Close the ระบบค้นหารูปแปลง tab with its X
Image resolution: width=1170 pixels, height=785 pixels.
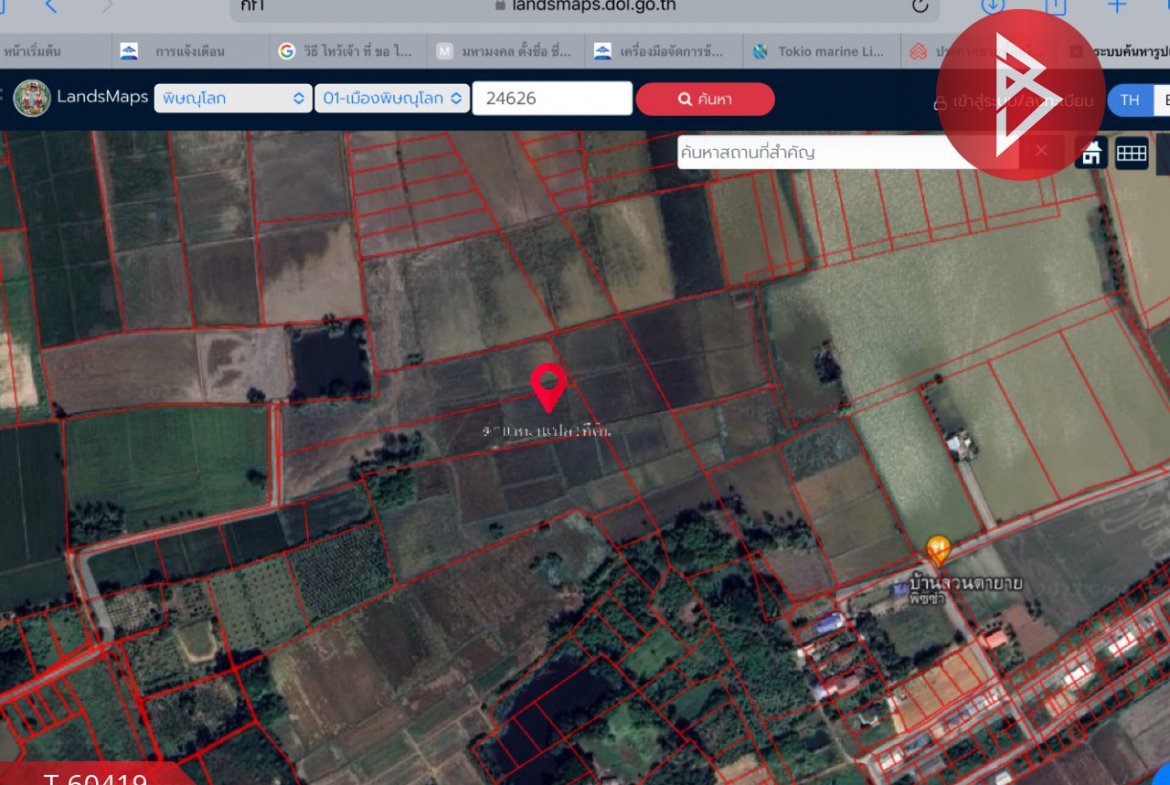pyautogui.click(x=1075, y=51)
